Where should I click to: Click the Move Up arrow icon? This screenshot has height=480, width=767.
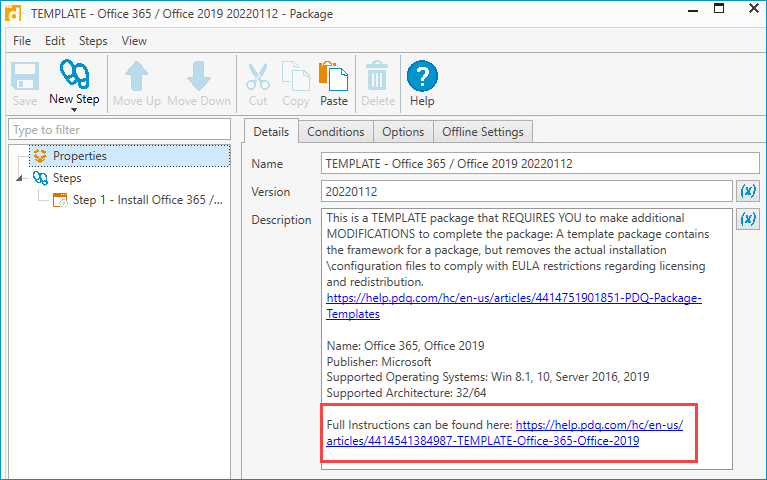(136, 76)
